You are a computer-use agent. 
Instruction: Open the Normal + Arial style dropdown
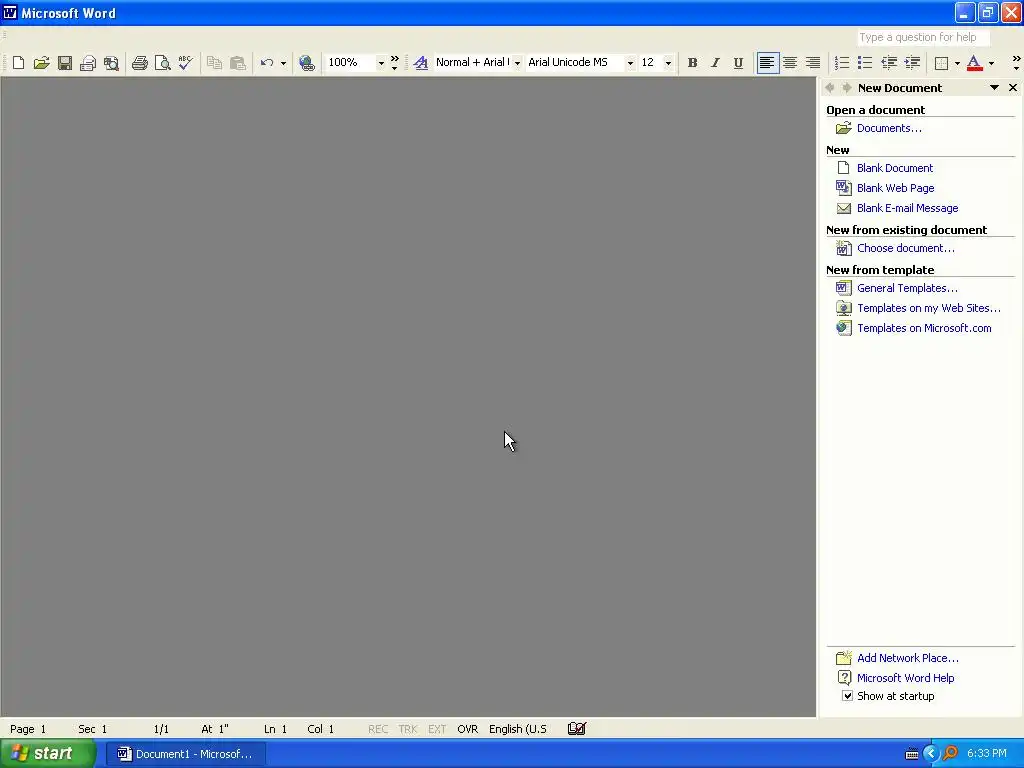click(517, 63)
